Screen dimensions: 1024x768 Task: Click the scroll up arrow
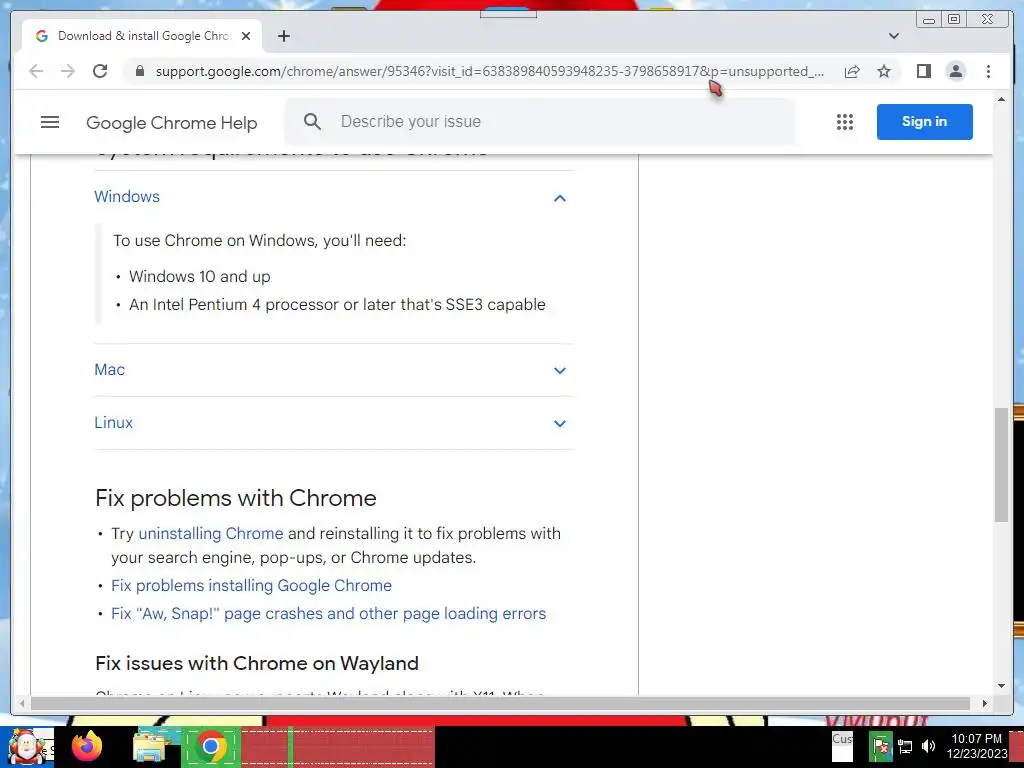point(1001,99)
